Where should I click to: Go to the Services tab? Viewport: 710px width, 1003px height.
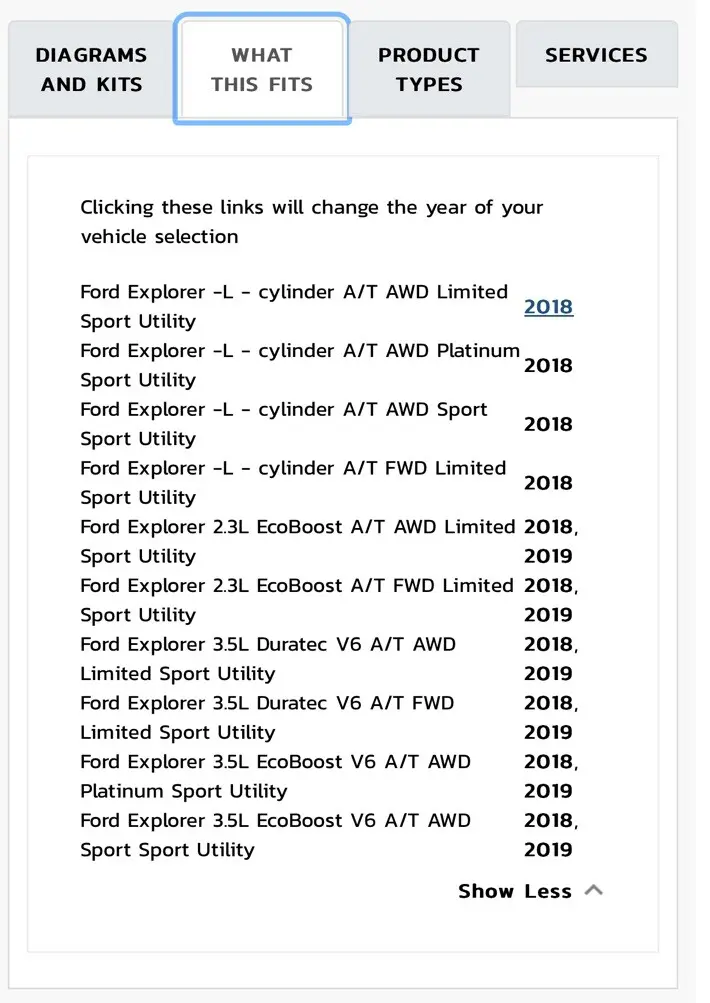[596, 55]
